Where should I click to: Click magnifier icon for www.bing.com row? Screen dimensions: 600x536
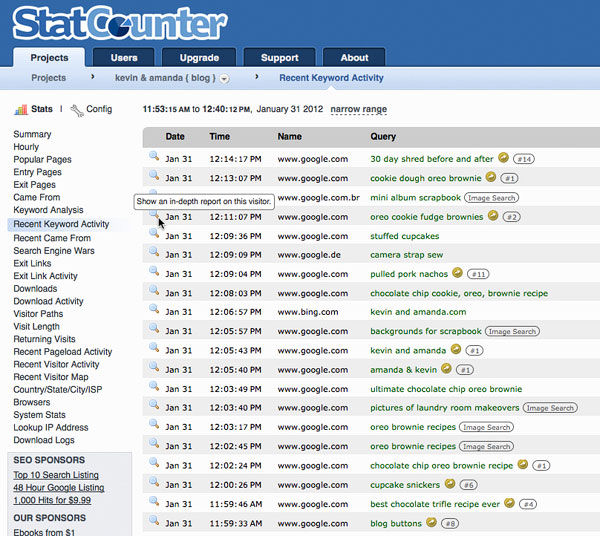(154, 309)
